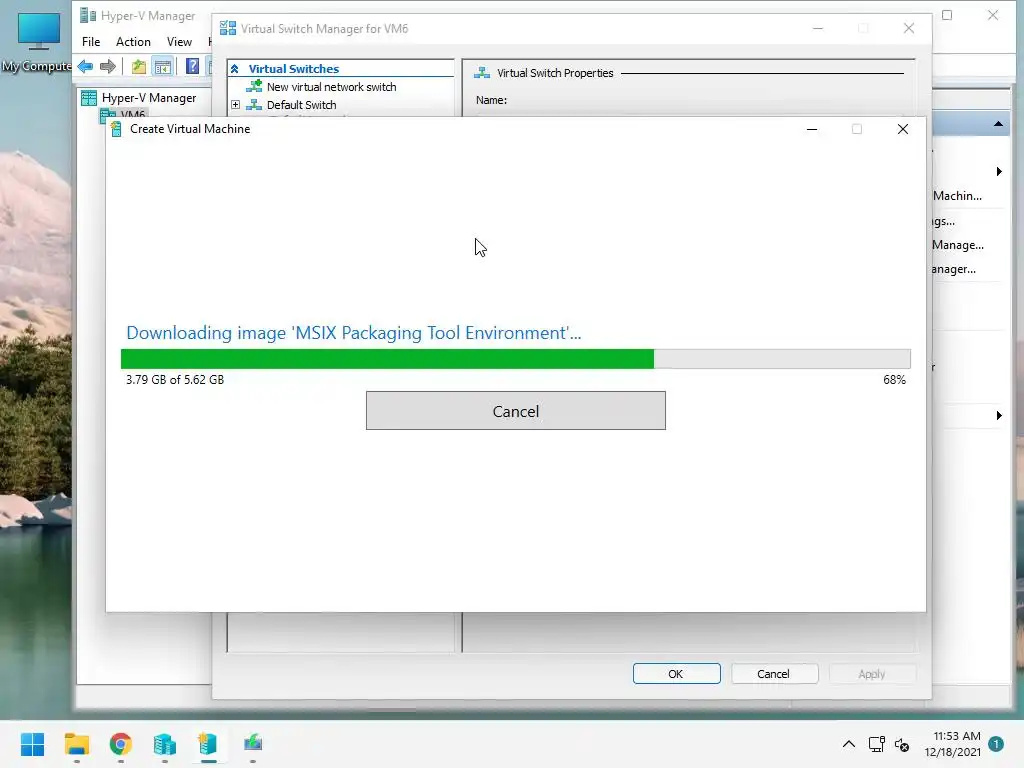Click the Virtual Switch Manager title bar icon
This screenshot has height=768, width=1024.
click(228, 28)
